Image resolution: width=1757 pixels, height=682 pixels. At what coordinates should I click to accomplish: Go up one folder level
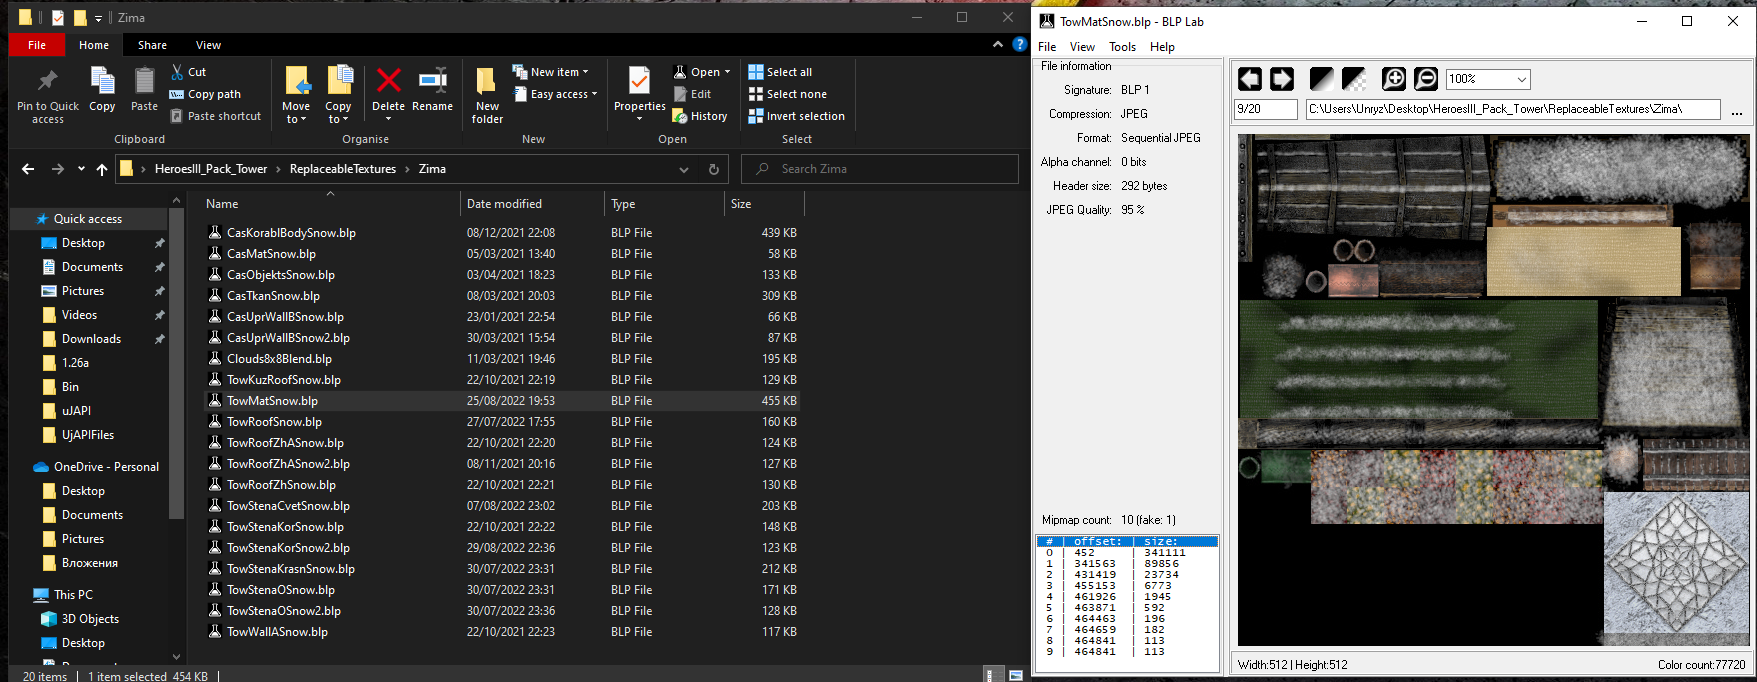pos(102,169)
